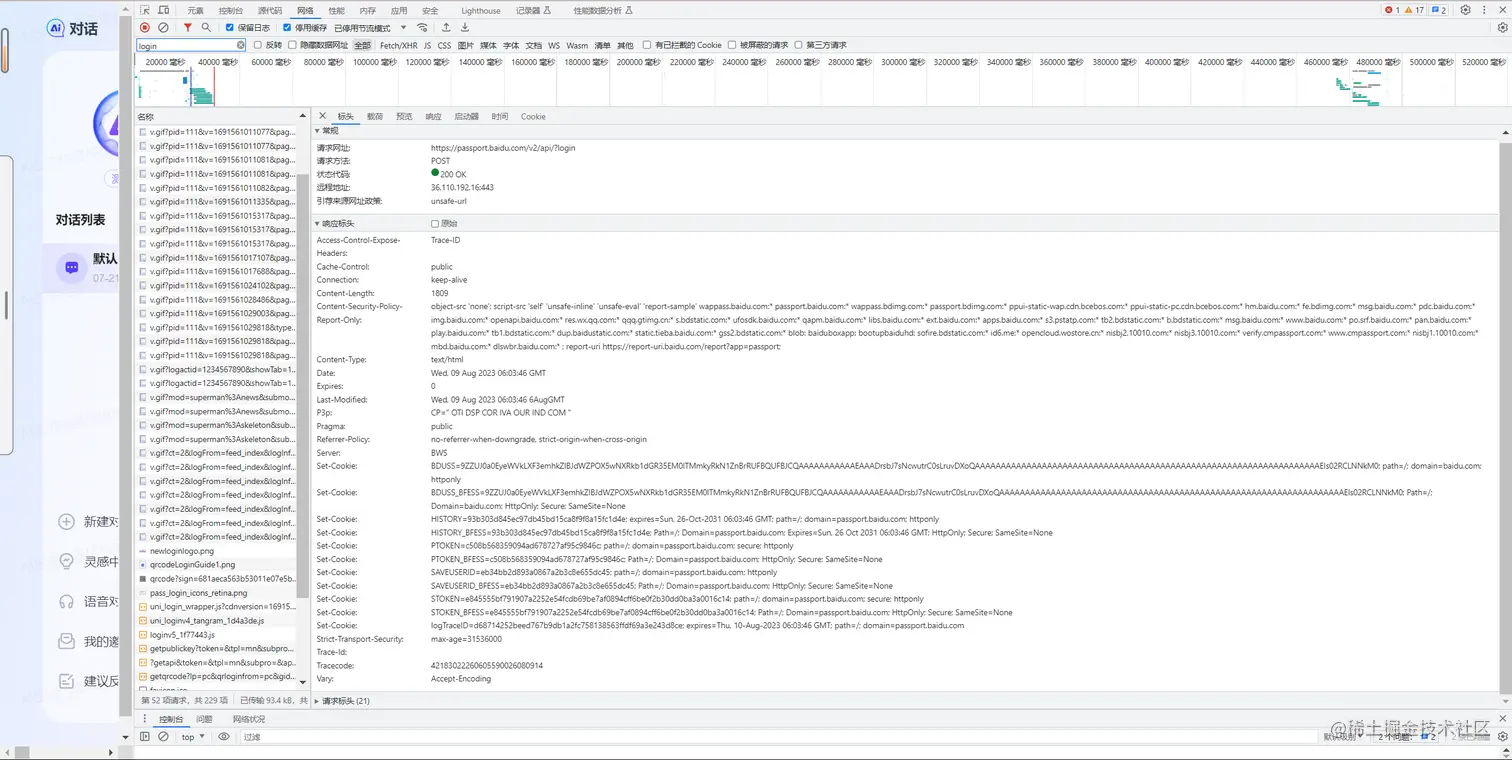Click the blue issues counter badge

tap(1439, 10)
